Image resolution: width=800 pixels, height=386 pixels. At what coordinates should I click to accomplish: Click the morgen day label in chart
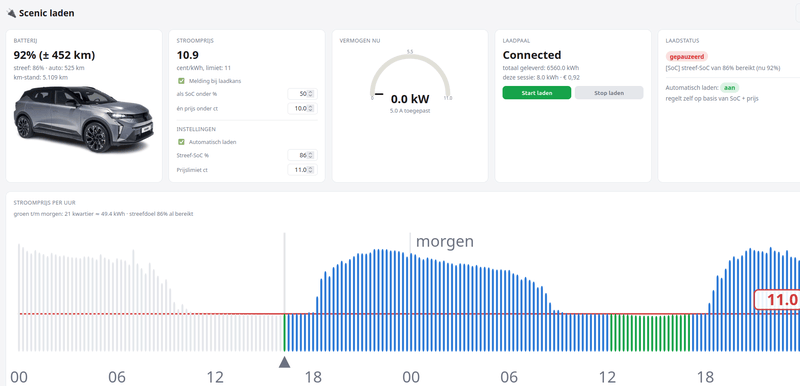(444, 241)
